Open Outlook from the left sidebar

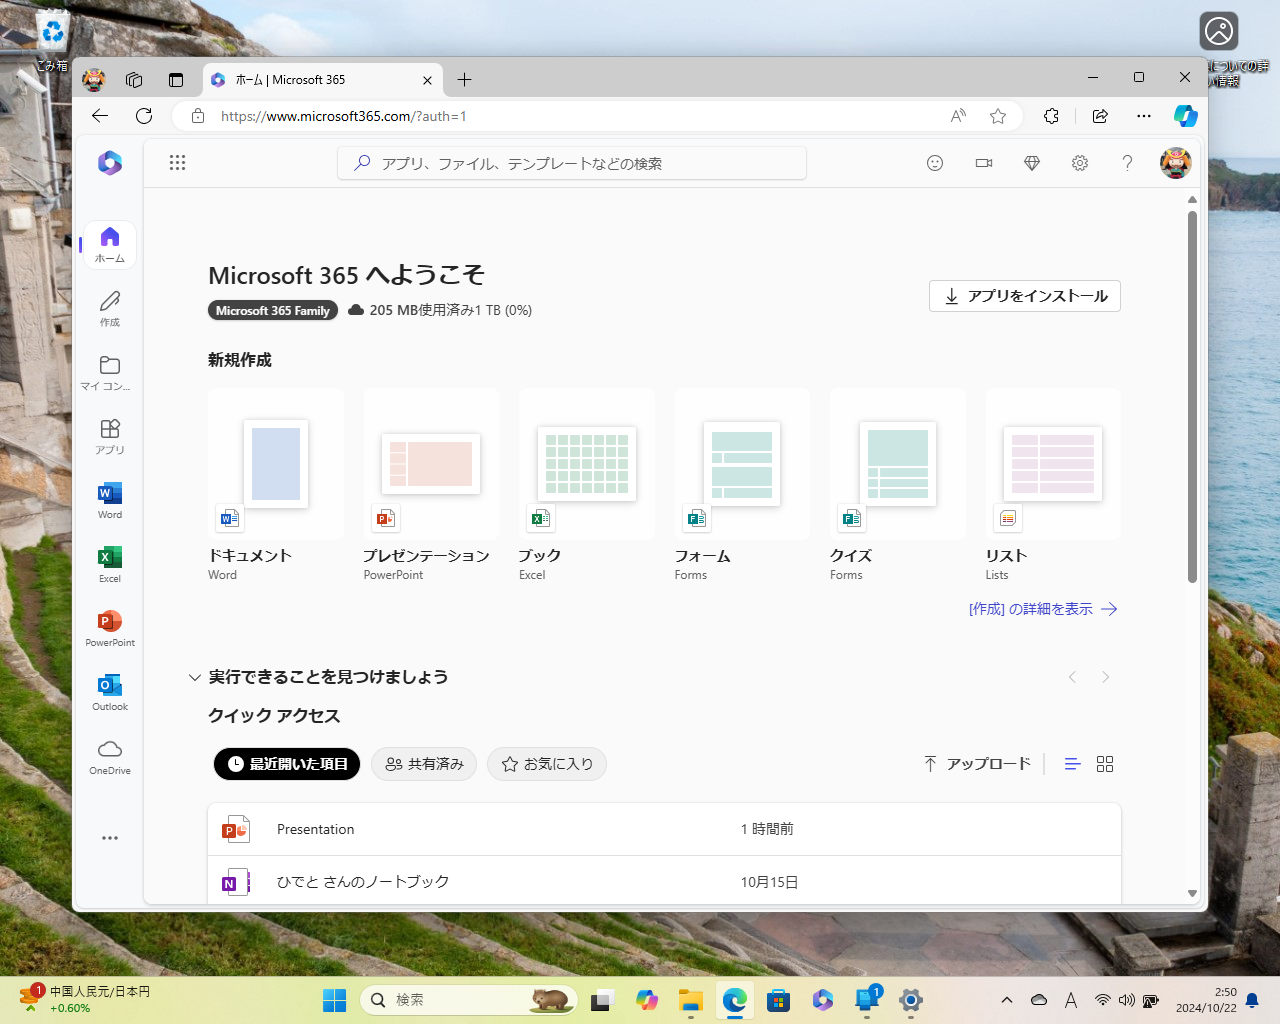109,692
